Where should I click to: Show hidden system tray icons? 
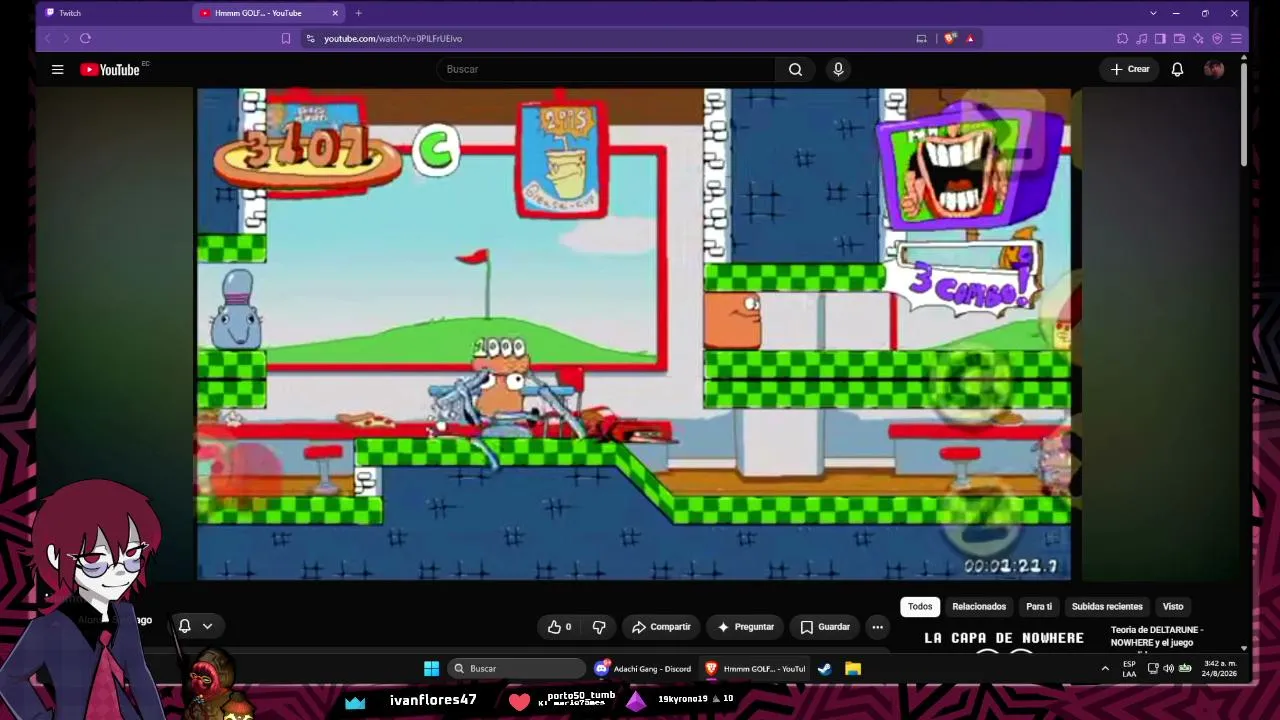click(x=1105, y=669)
